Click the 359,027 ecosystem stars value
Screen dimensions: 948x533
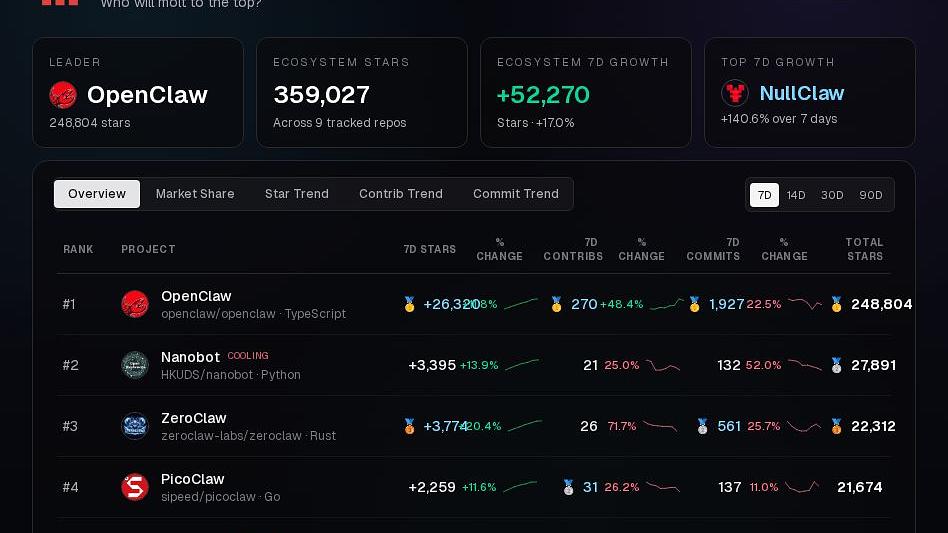point(321,95)
